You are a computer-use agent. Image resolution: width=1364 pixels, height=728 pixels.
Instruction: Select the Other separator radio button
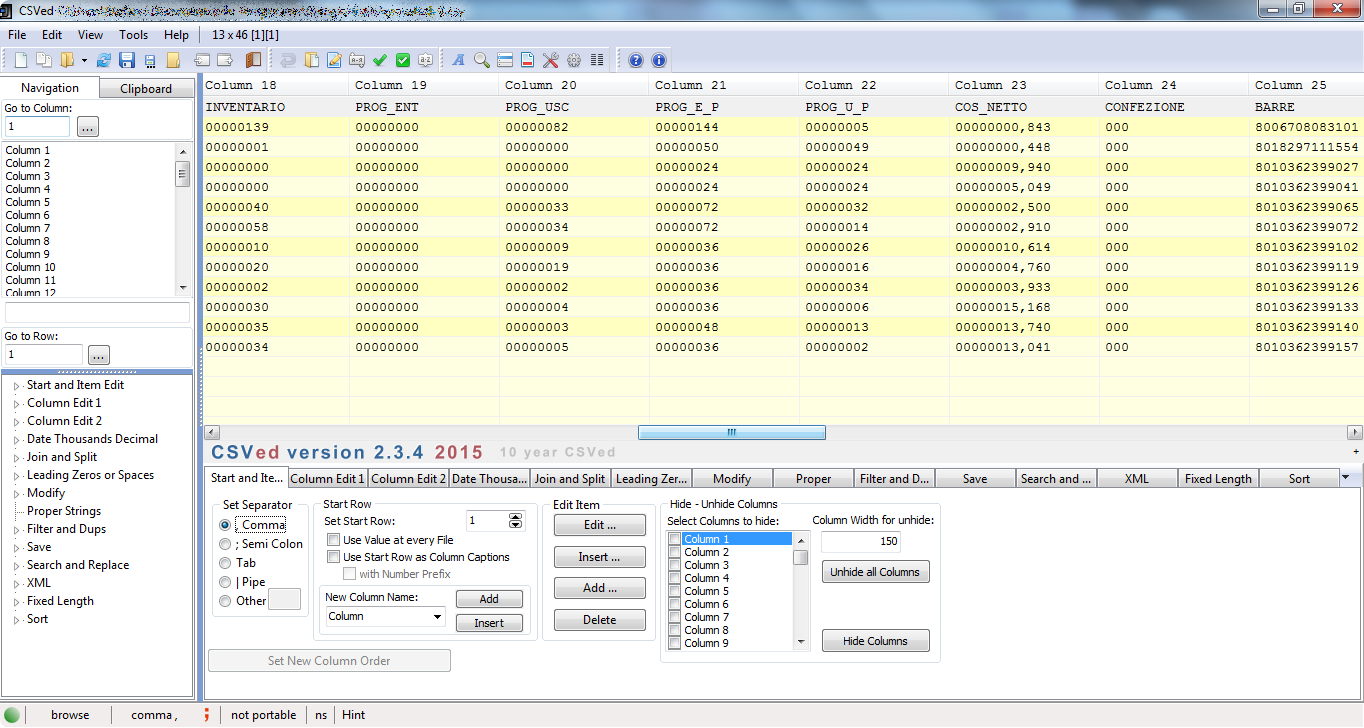tap(225, 601)
